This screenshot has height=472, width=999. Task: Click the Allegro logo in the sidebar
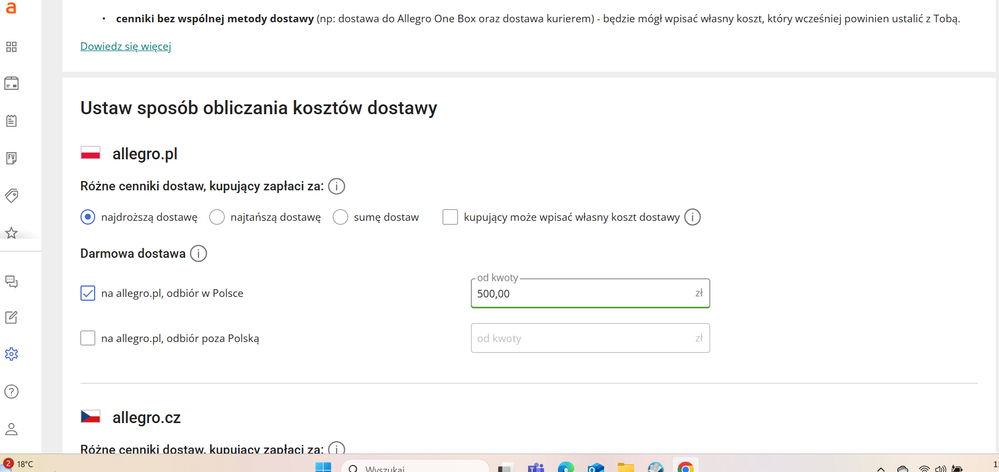pyautogui.click(x=11, y=9)
